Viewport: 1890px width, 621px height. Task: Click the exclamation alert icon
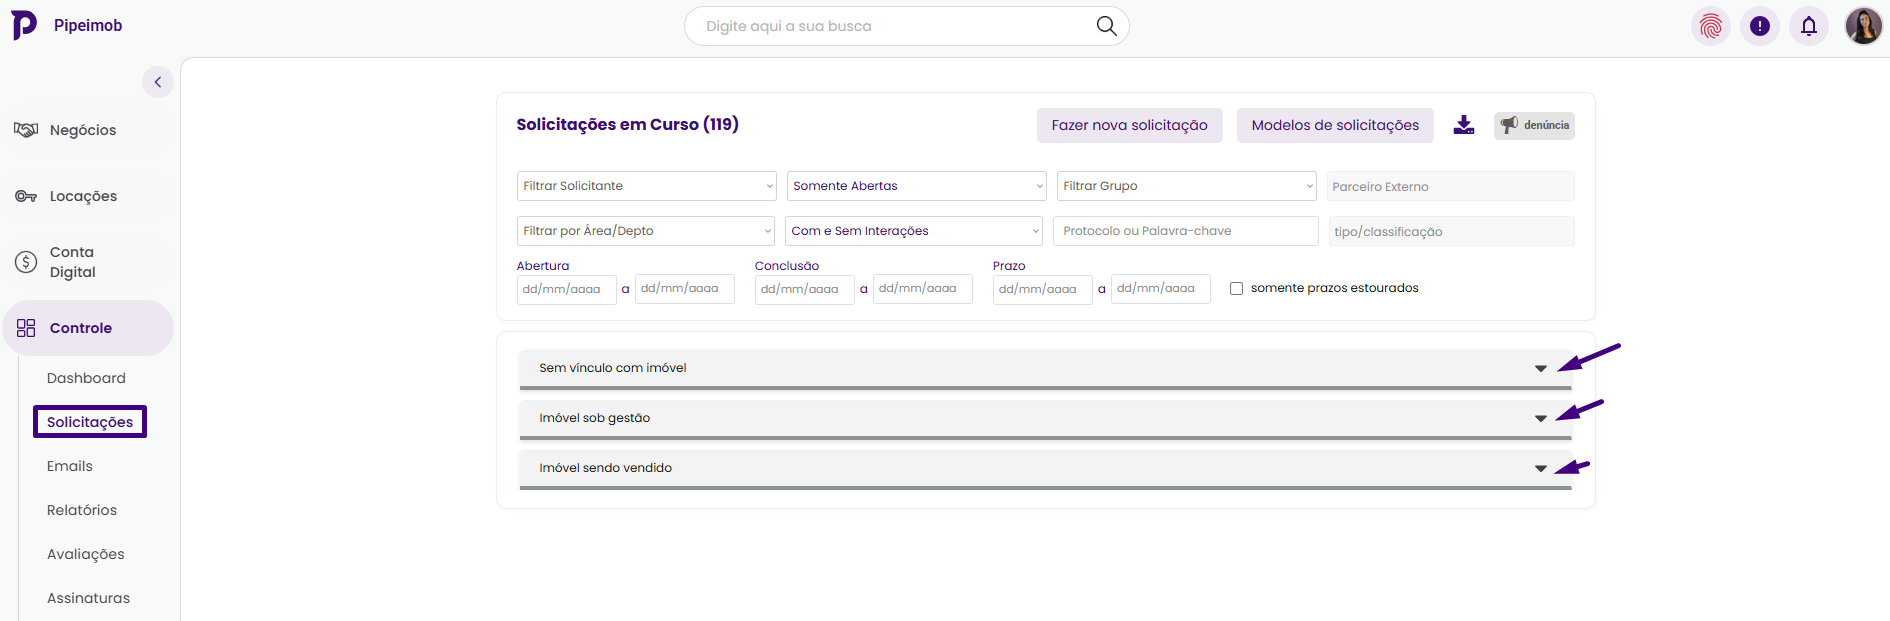click(x=1760, y=26)
